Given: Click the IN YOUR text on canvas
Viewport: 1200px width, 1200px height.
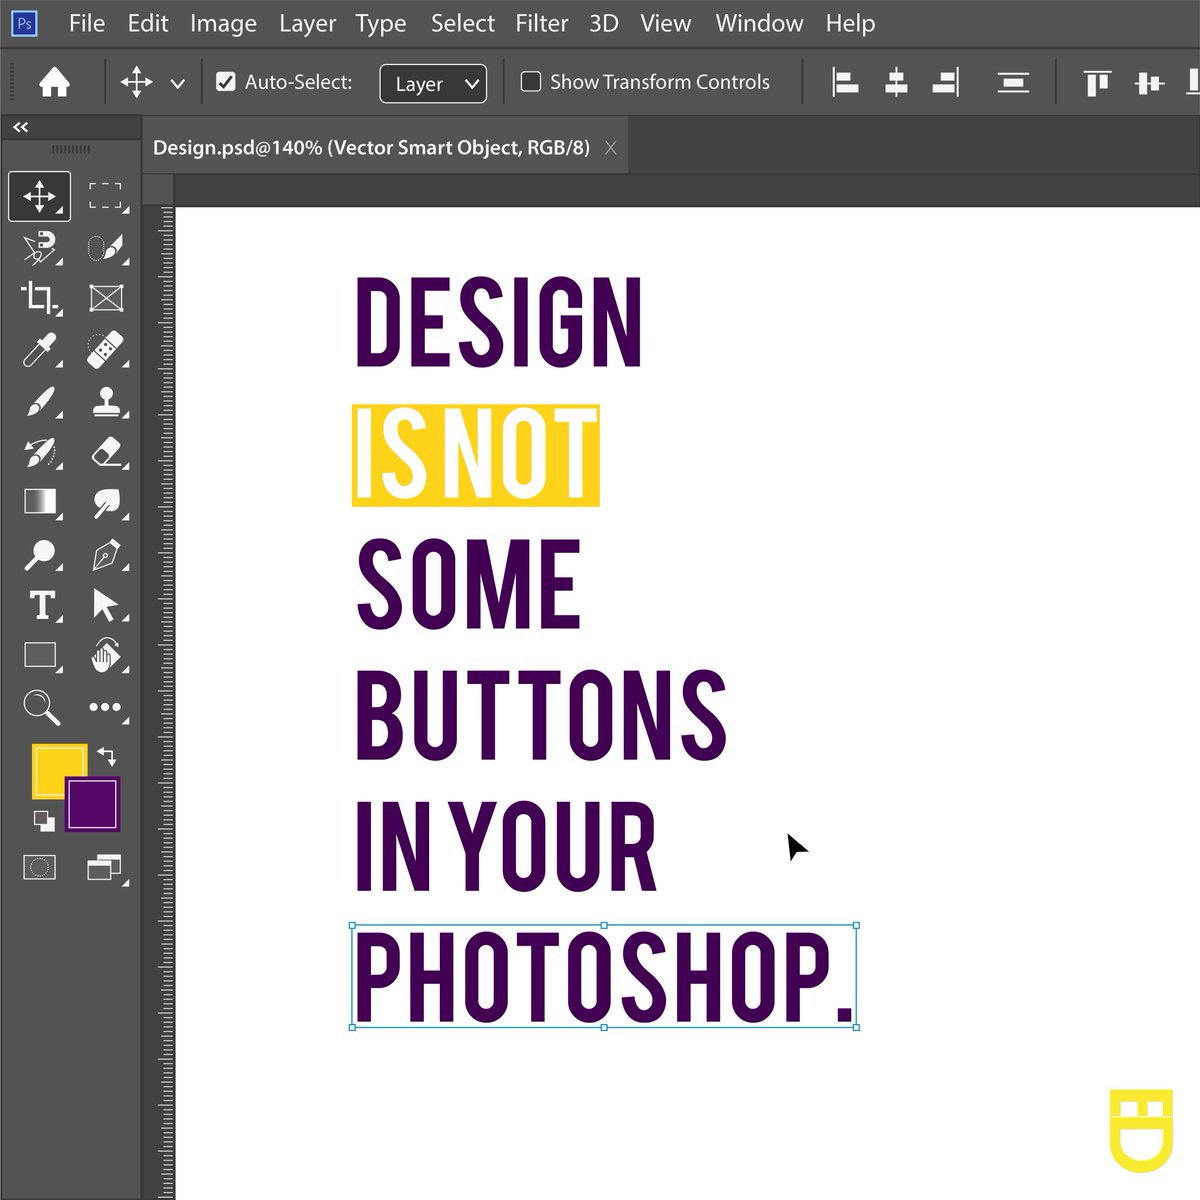Looking at the screenshot, I should tap(506, 846).
